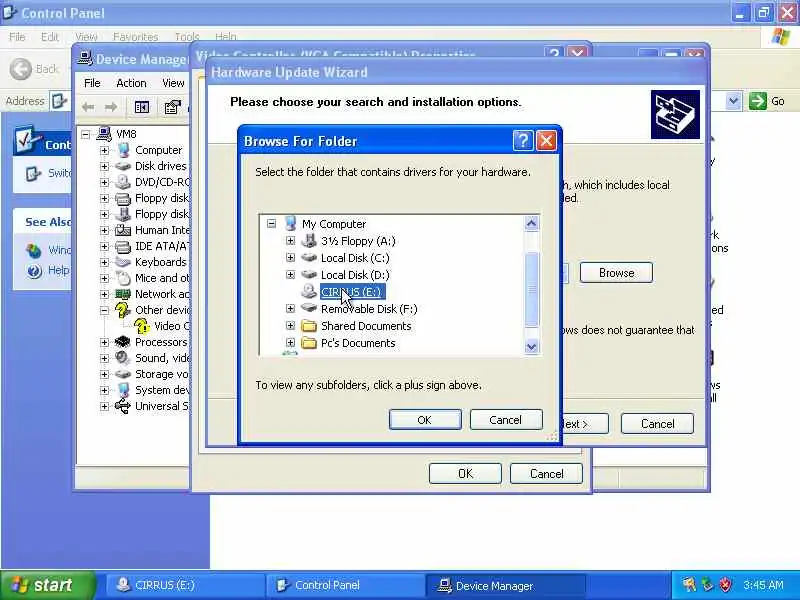This screenshot has width=800, height=600.
Task: Click Network adapters icon in Device Manager
Action: pos(123,294)
